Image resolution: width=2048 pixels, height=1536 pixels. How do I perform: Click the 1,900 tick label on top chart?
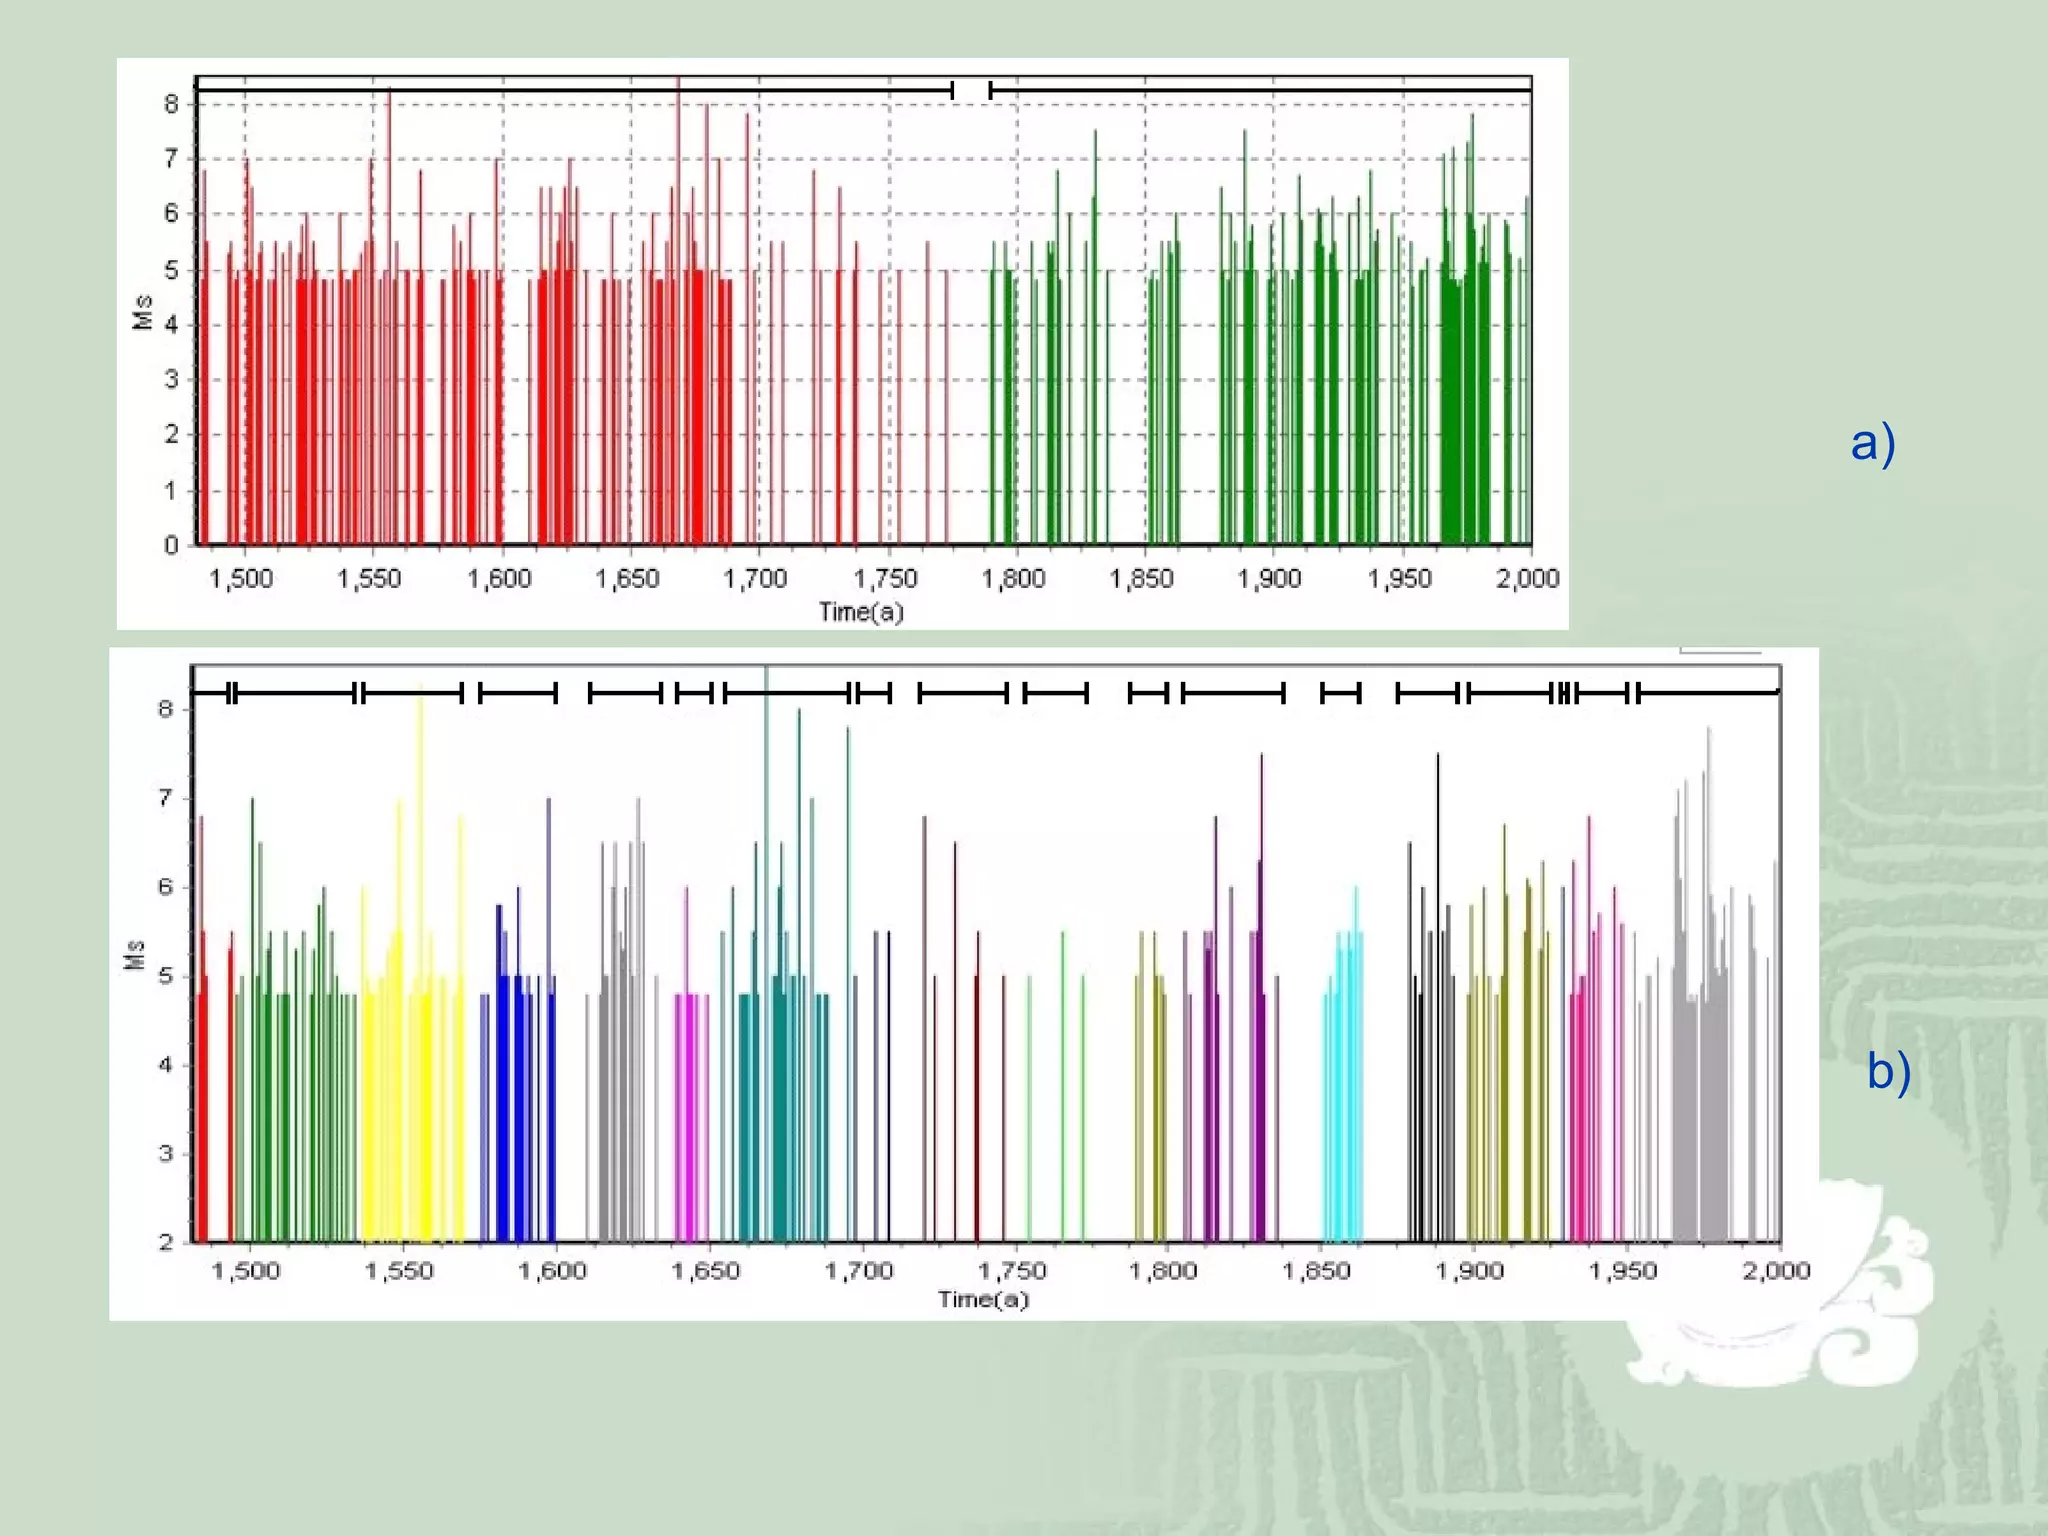(1269, 578)
